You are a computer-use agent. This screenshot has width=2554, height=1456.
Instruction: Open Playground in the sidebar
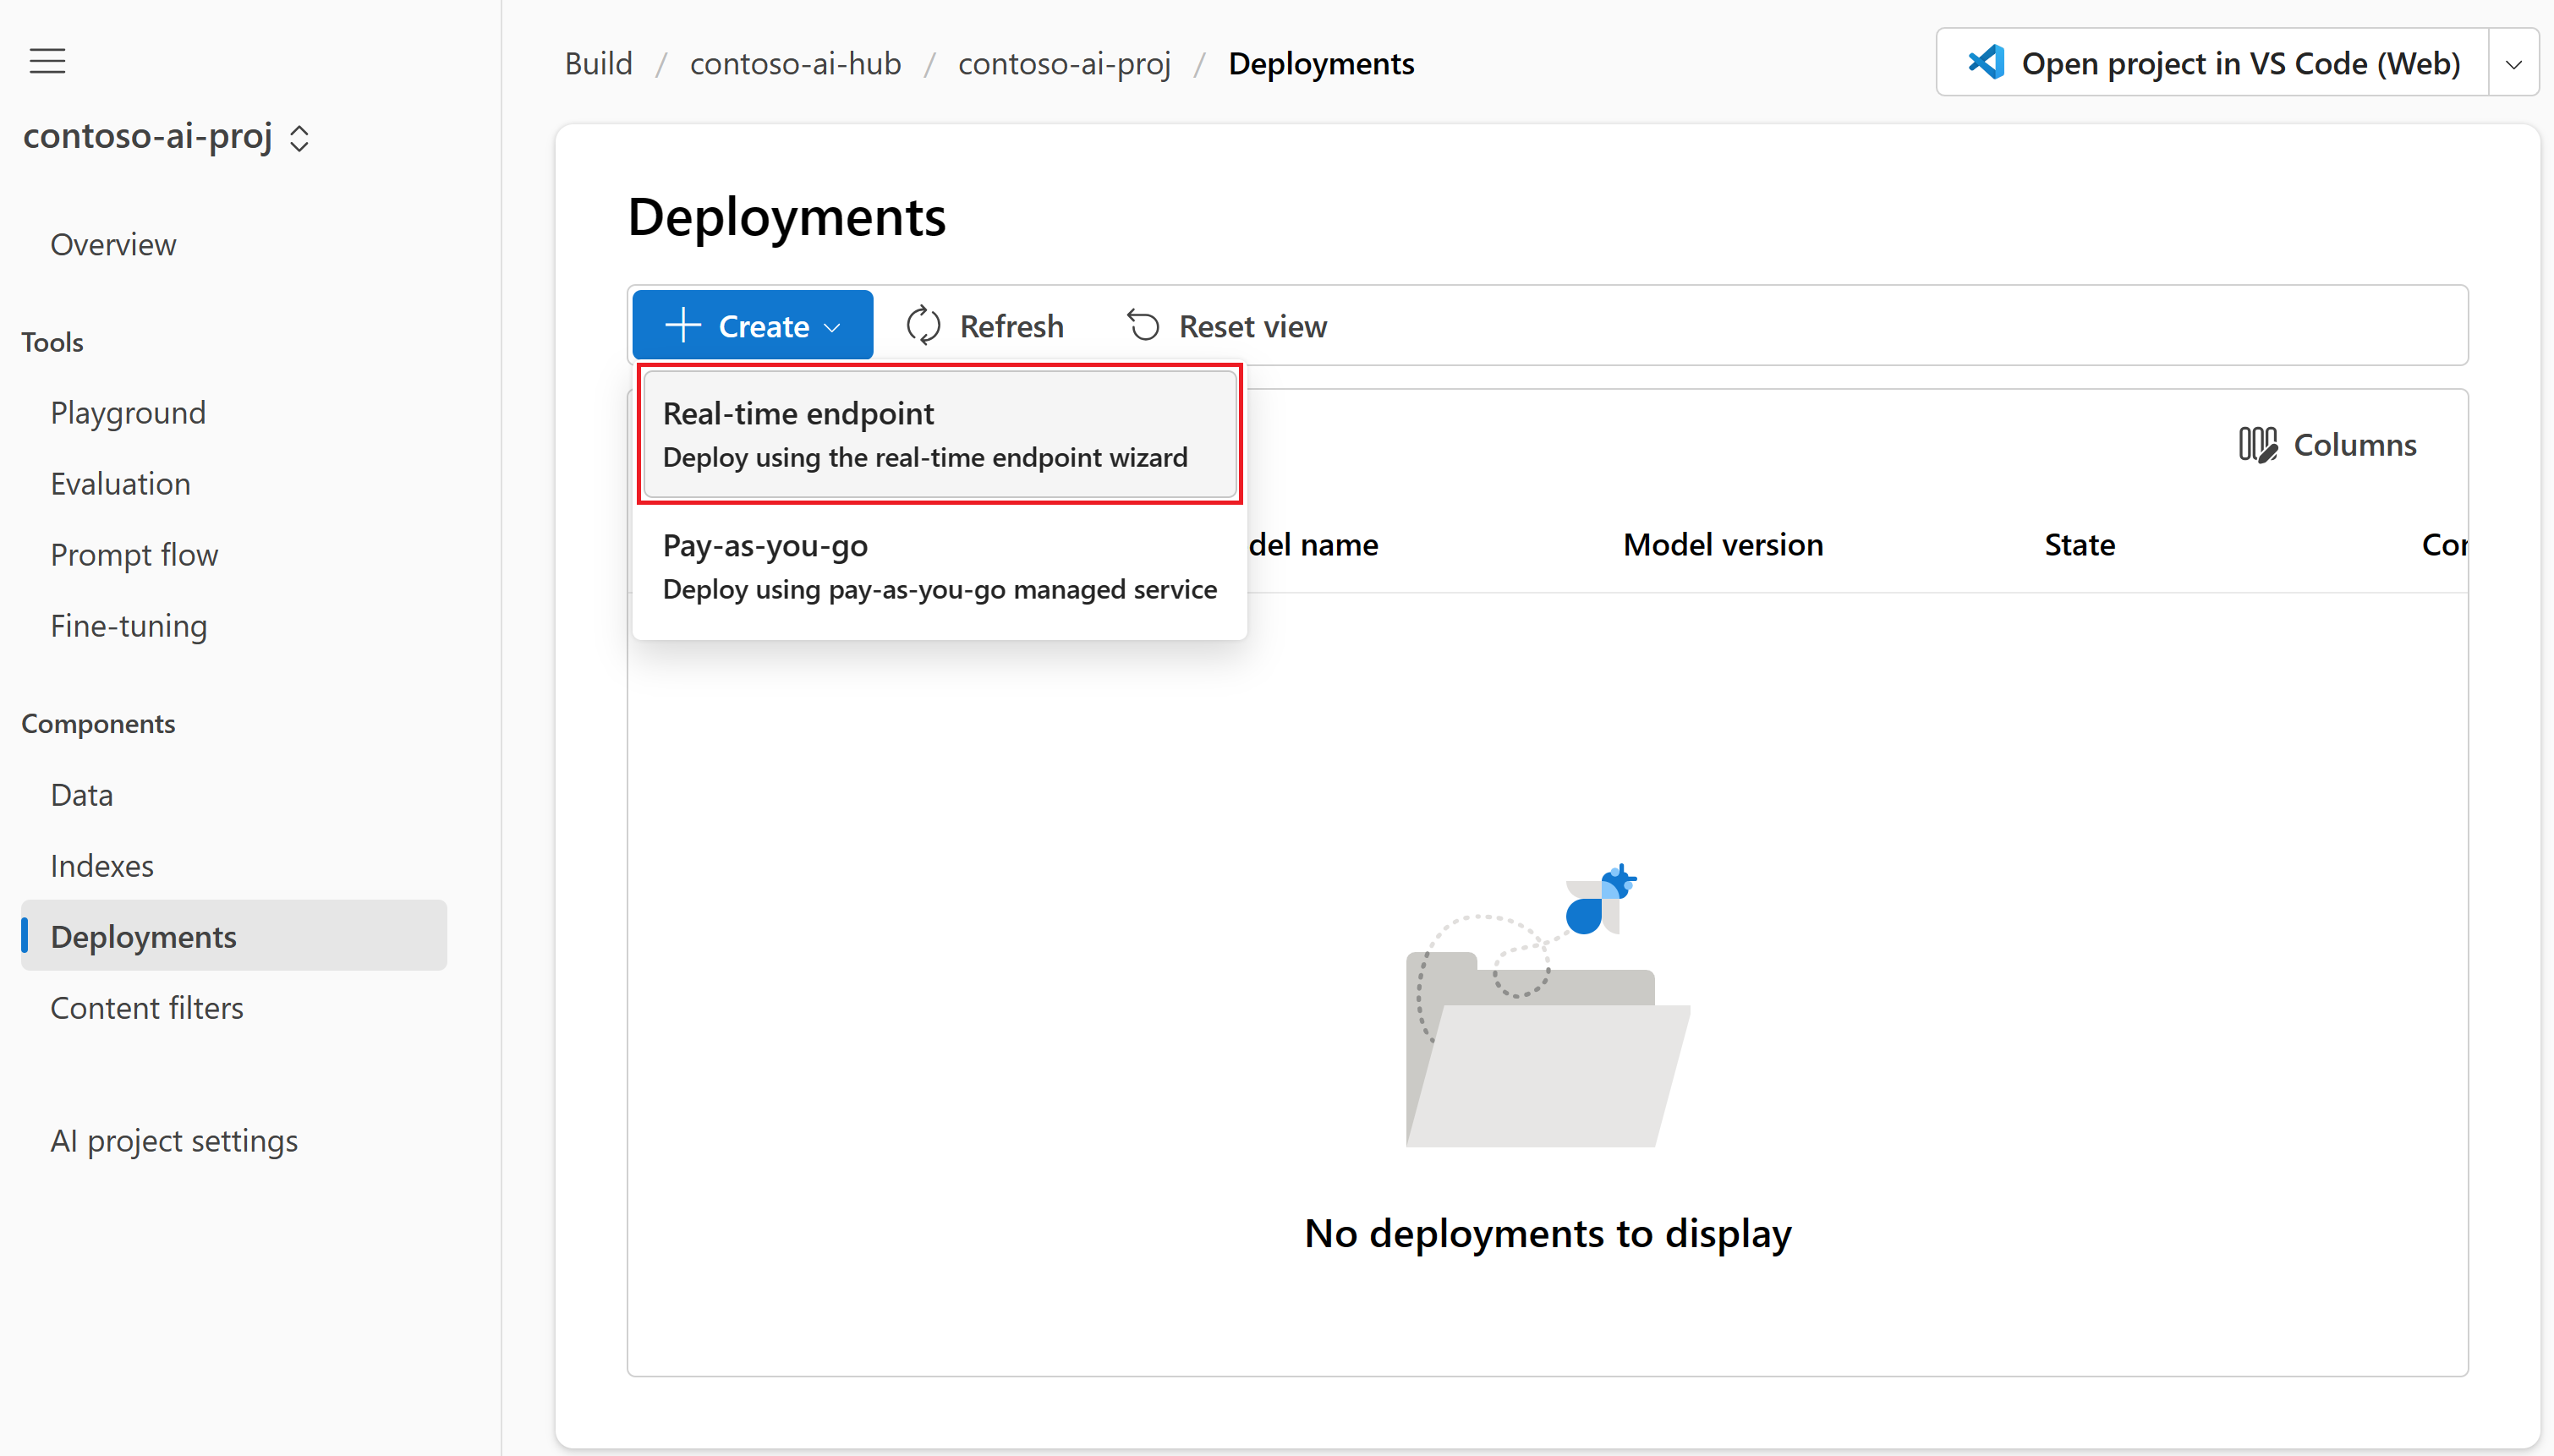click(x=128, y=413)
